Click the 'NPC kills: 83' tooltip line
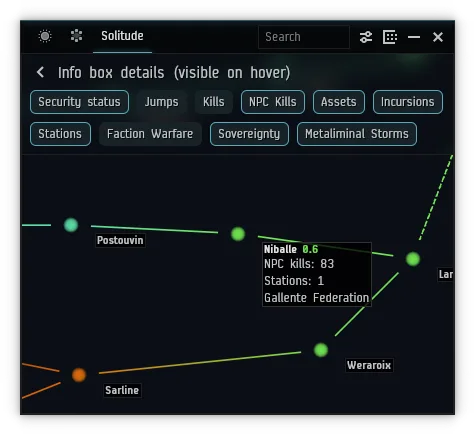Screen dimensions: 475x435 click(x=299, y=264)
